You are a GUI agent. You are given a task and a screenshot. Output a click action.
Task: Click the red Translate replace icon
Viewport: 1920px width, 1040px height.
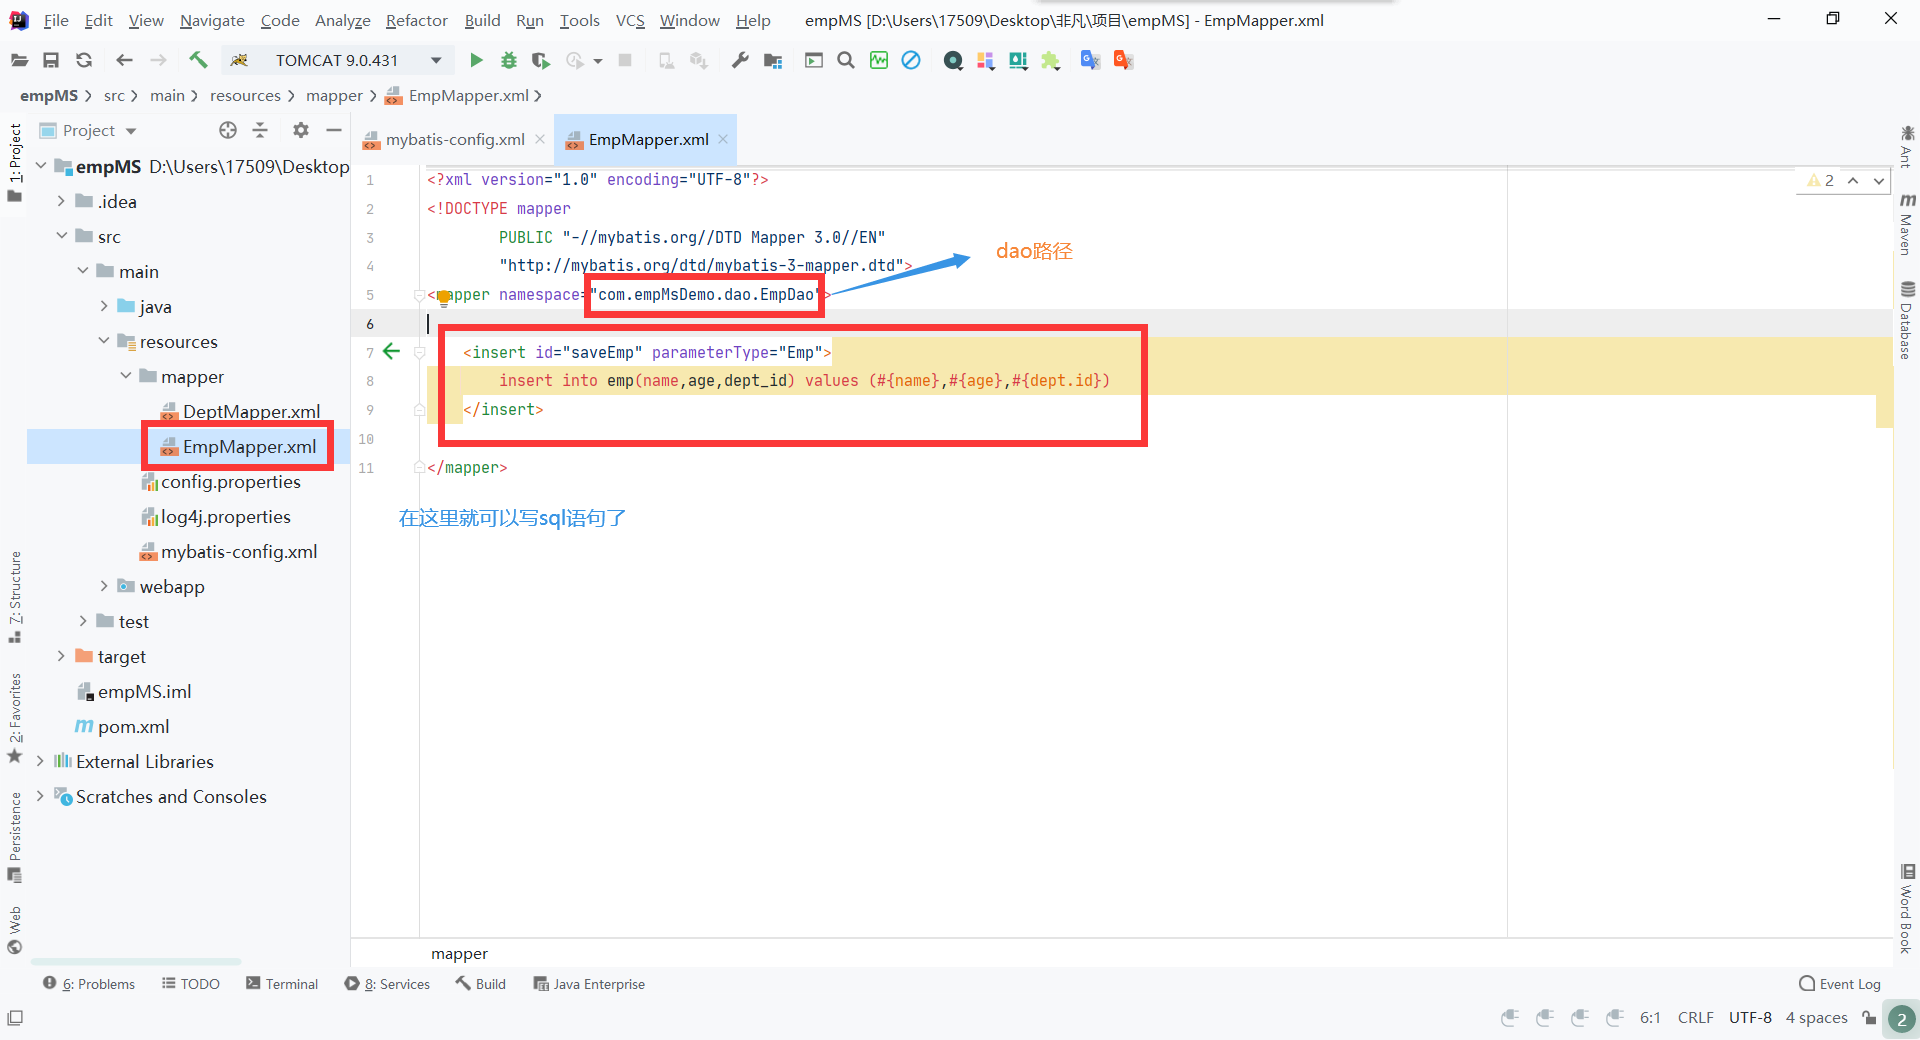1123,61
